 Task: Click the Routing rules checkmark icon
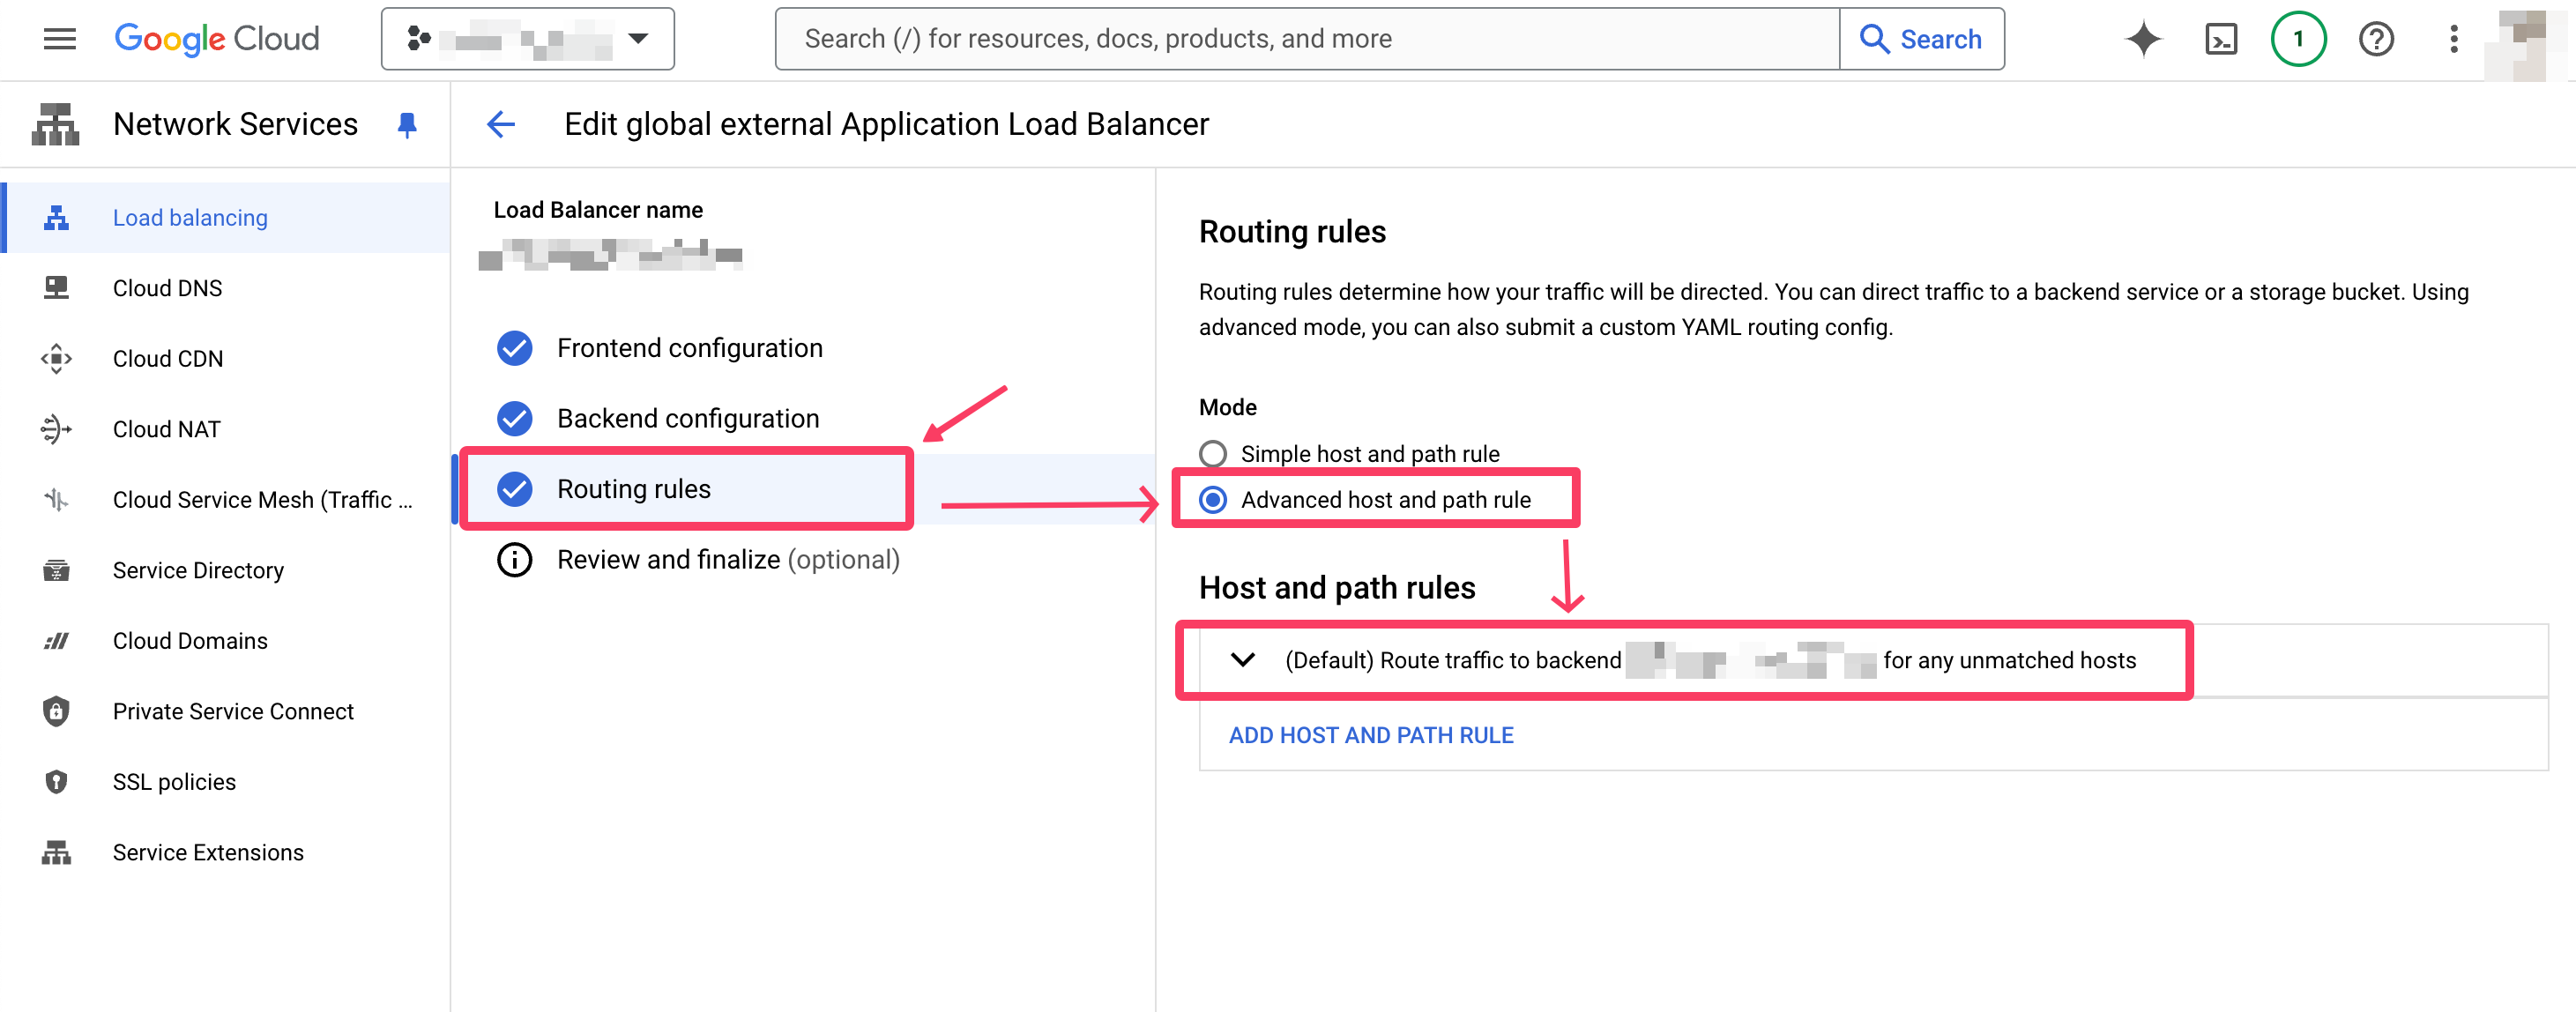point(515,488)
